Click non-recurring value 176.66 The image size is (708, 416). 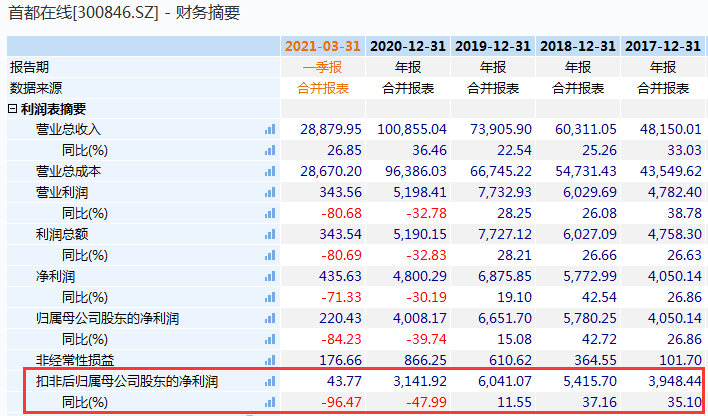click(340, 360)
